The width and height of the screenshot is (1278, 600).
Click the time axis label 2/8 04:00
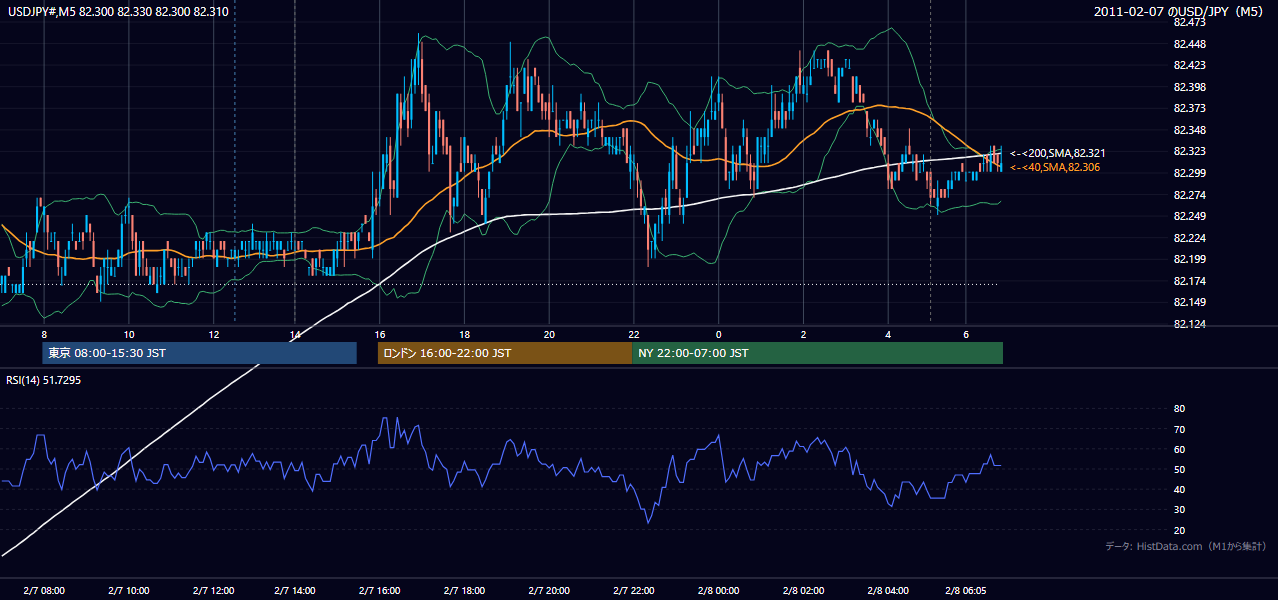(x=888, y=591)
